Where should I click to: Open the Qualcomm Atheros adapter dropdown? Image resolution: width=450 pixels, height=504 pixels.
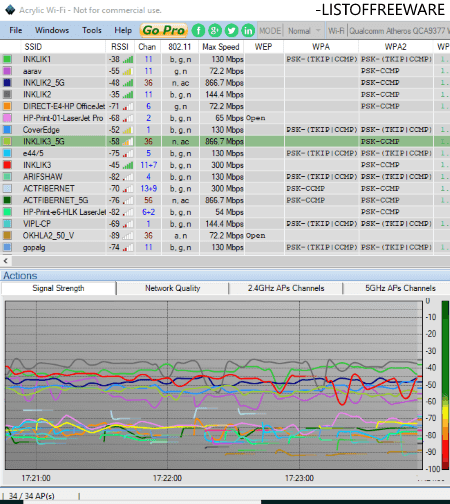(399, 31)
